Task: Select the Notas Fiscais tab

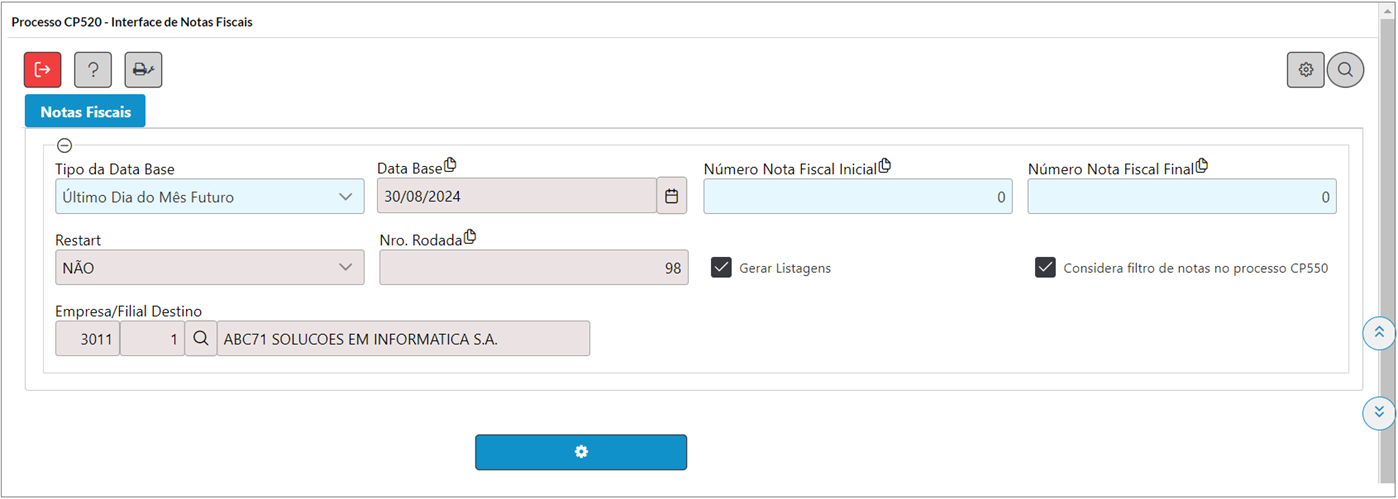Action: click(86, 111)
